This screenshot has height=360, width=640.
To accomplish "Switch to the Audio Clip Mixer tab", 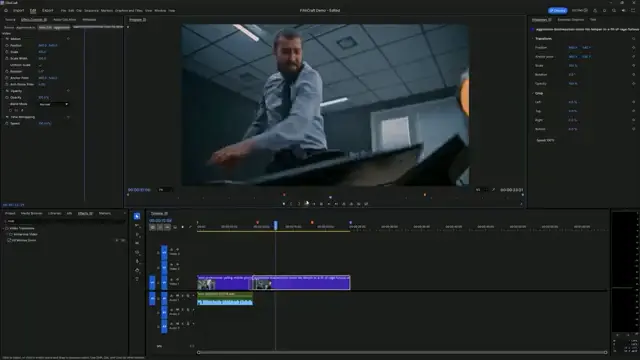I will (x=64, y=20).
